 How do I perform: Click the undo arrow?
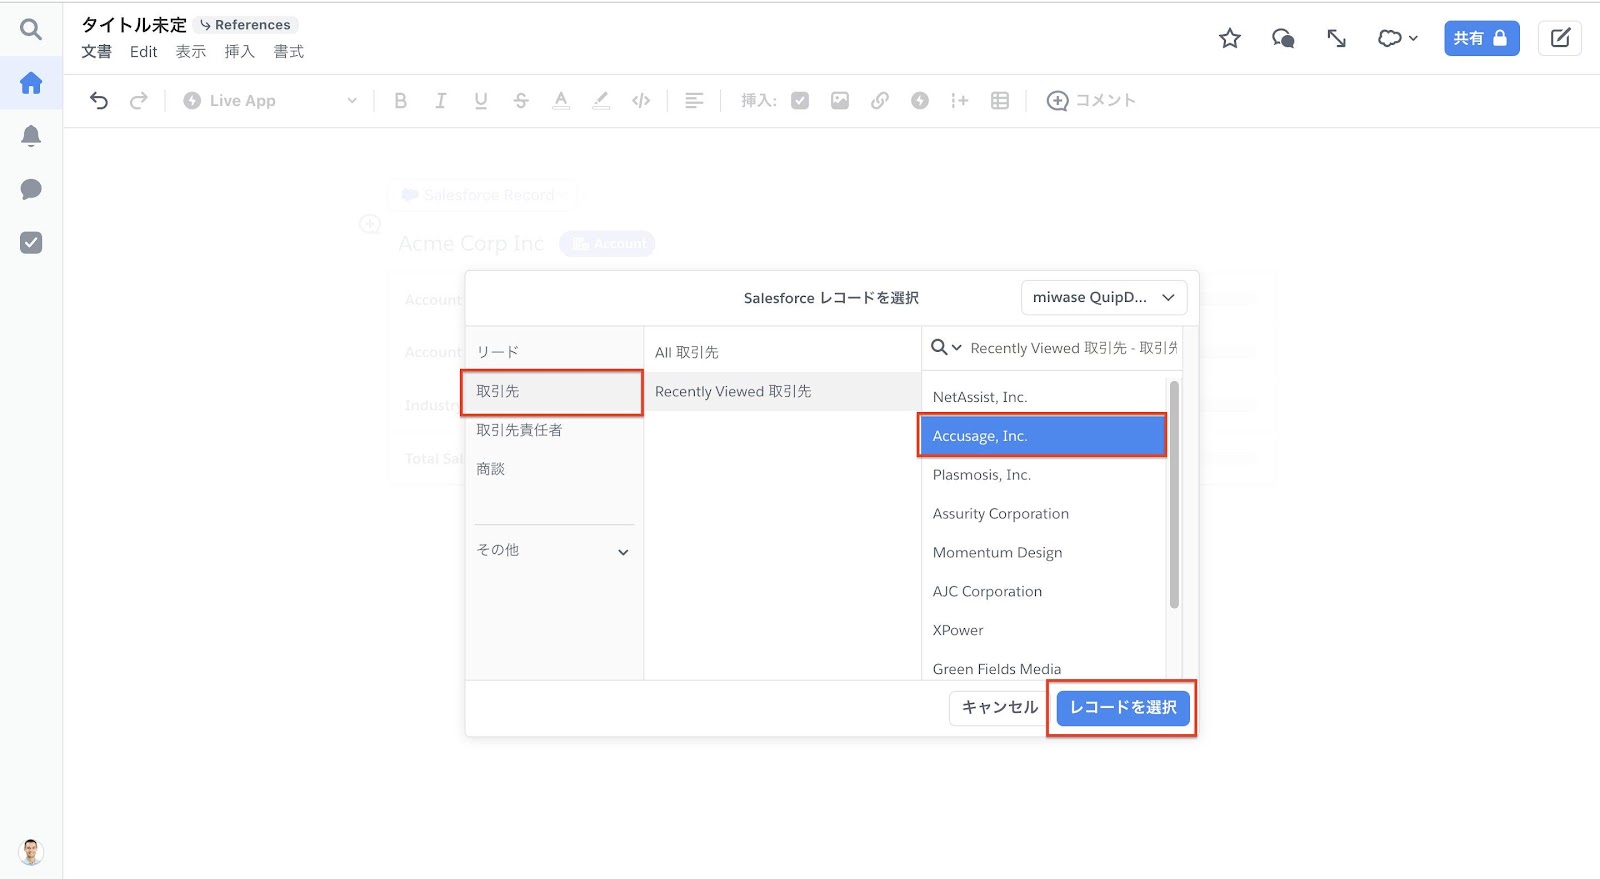(99, 100)
